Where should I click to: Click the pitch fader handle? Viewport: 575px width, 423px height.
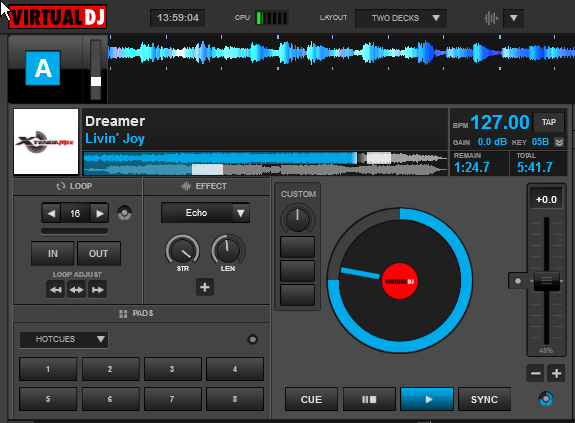click(546, 281)
